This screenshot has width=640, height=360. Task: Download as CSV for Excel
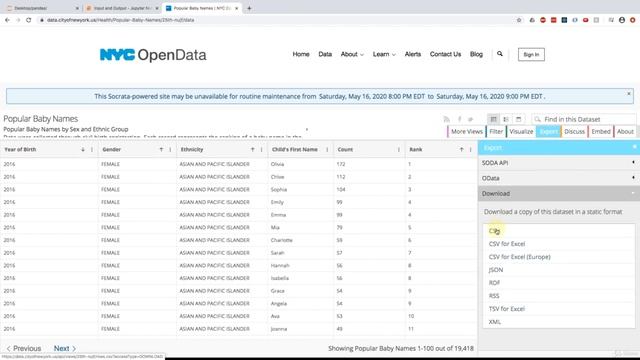tap(507, 244)
